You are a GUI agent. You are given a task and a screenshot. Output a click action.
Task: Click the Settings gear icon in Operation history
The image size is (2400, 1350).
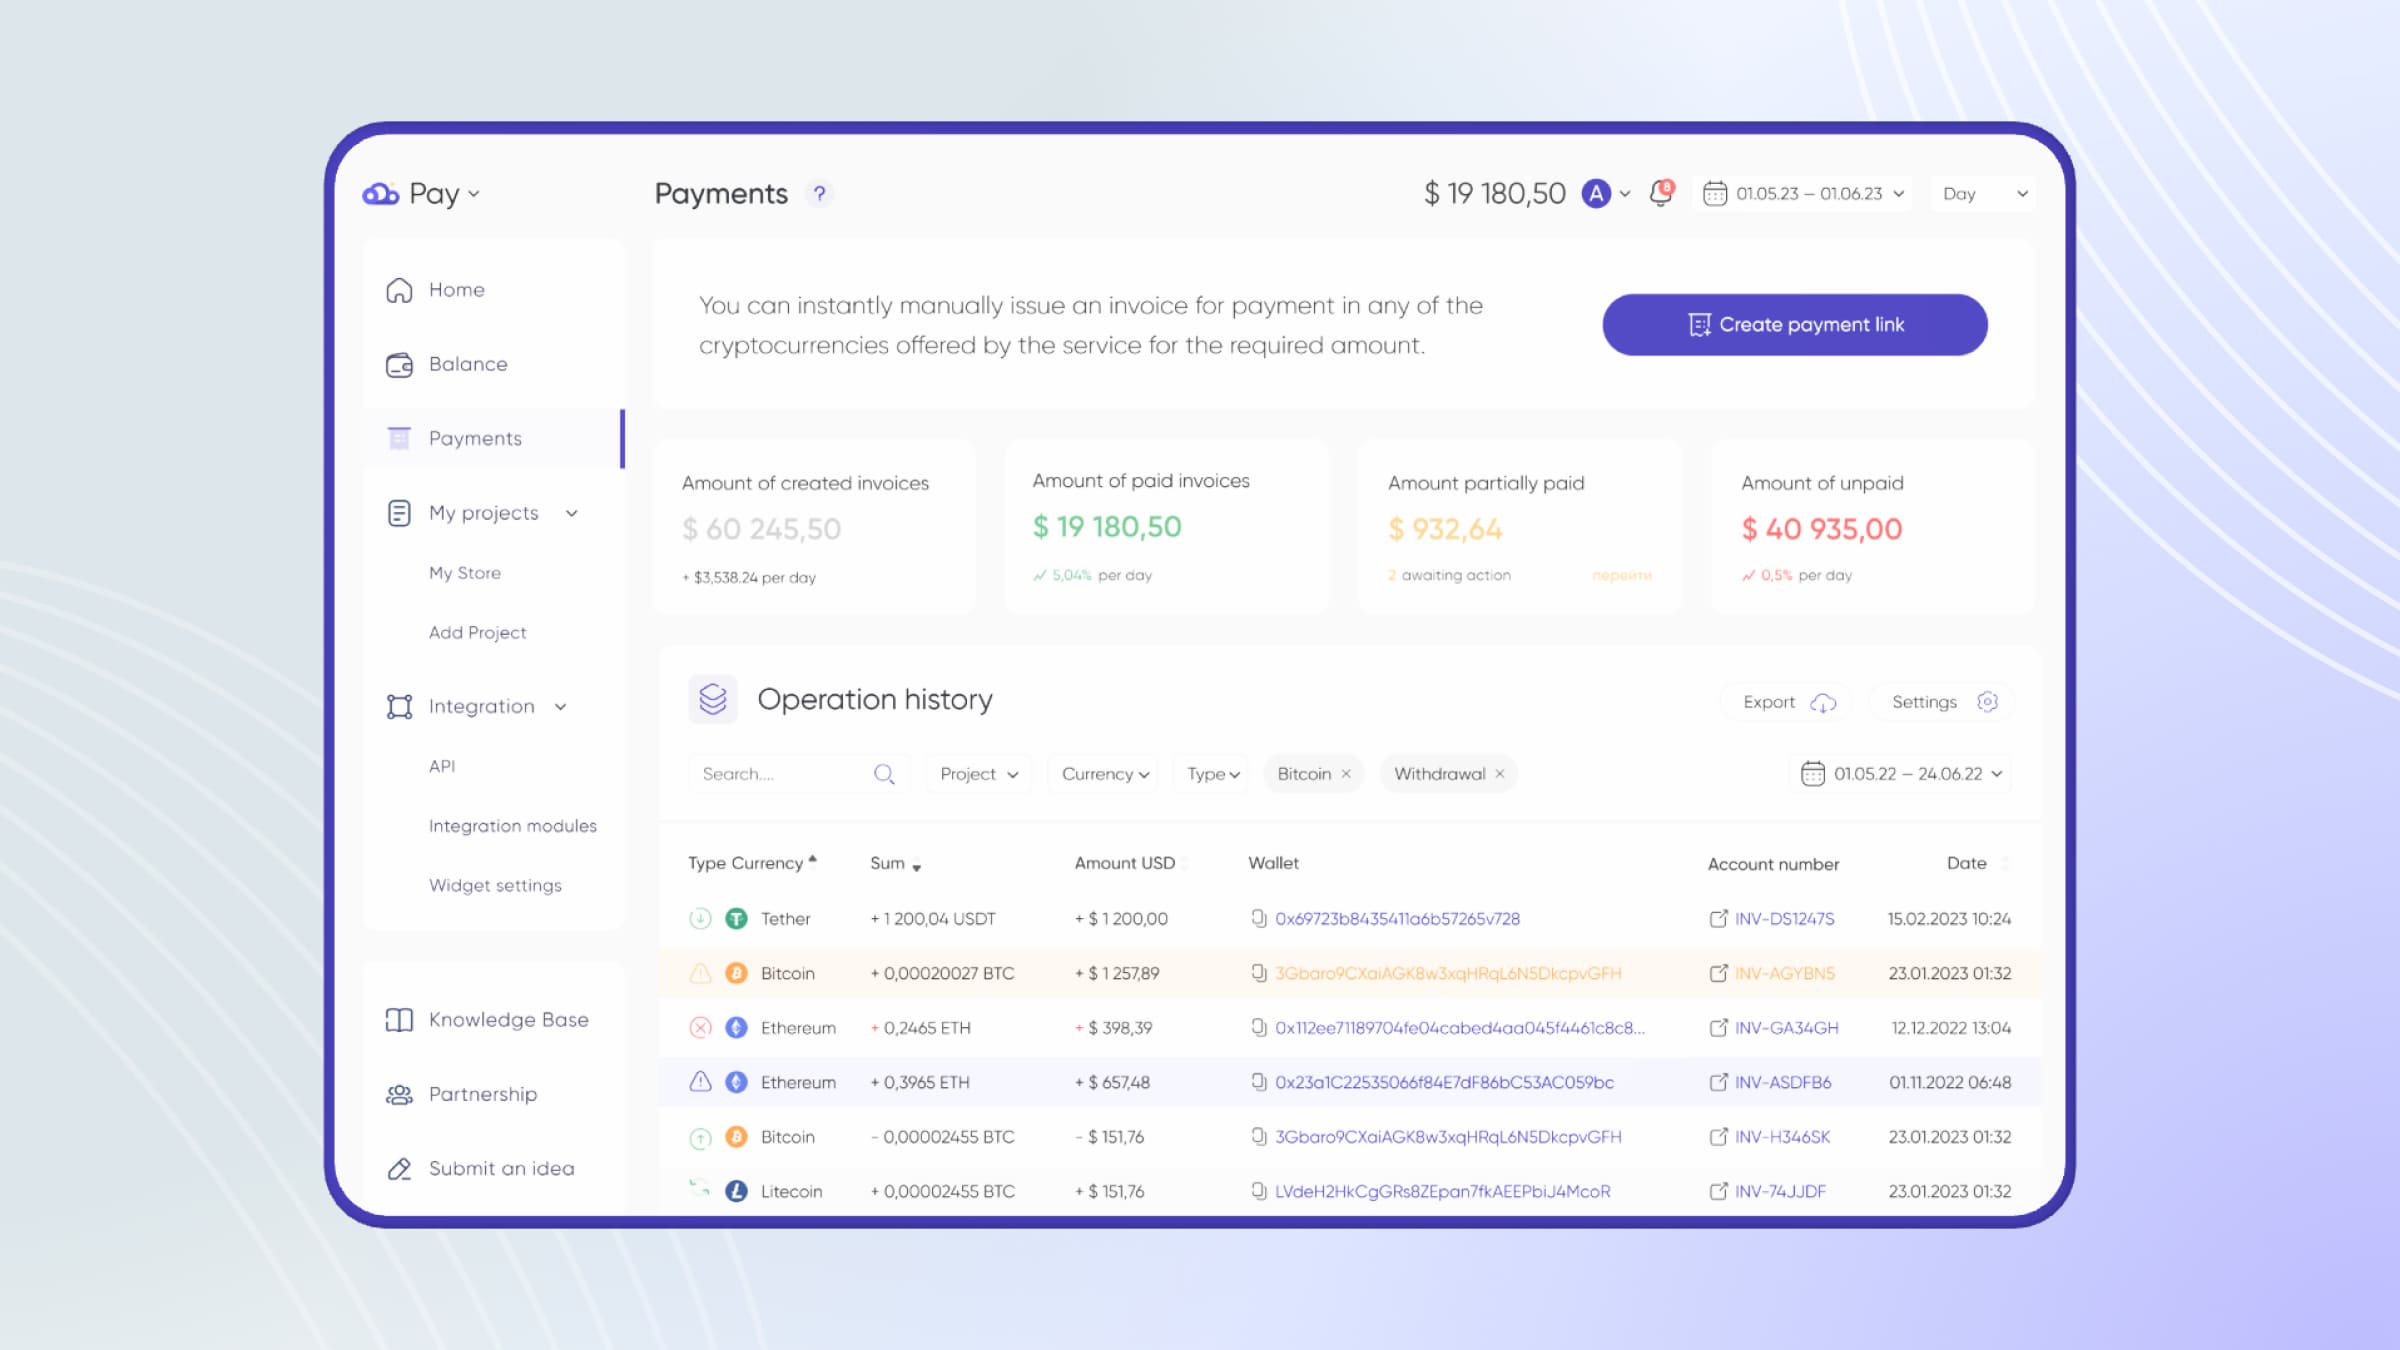tap(1988, 701)
